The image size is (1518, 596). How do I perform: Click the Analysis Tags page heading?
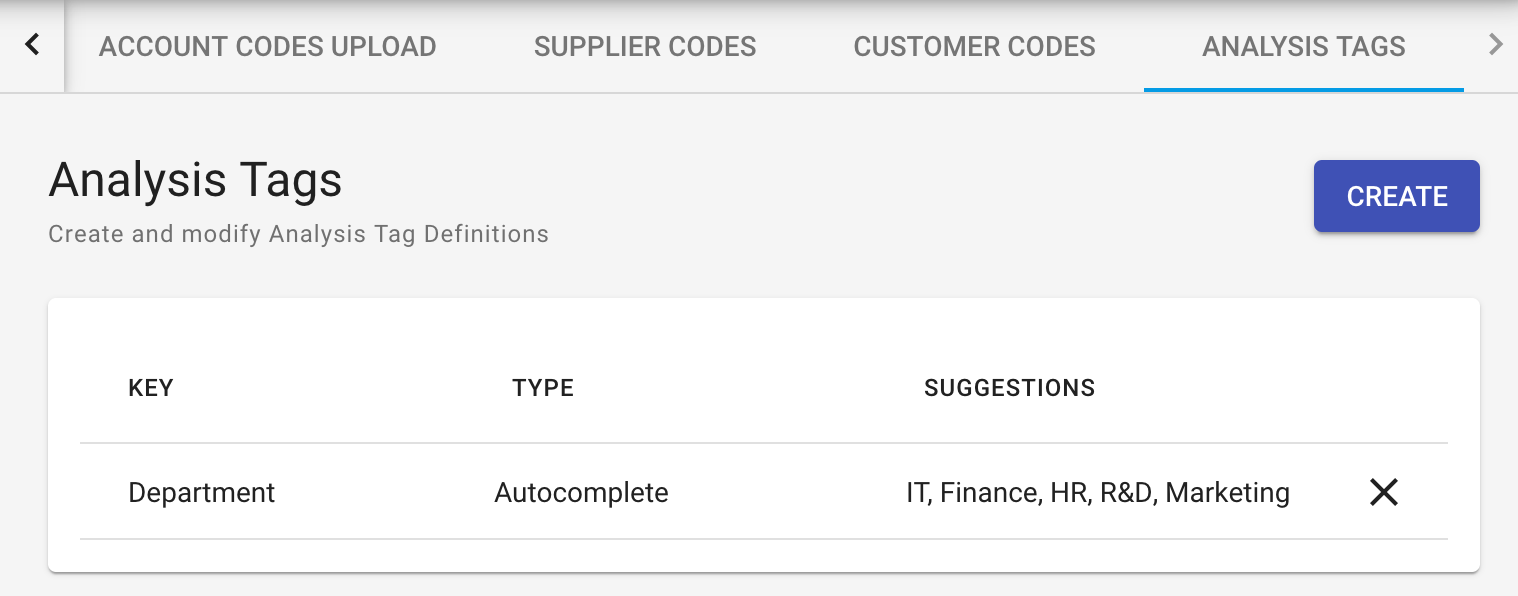tap(195, 180)
